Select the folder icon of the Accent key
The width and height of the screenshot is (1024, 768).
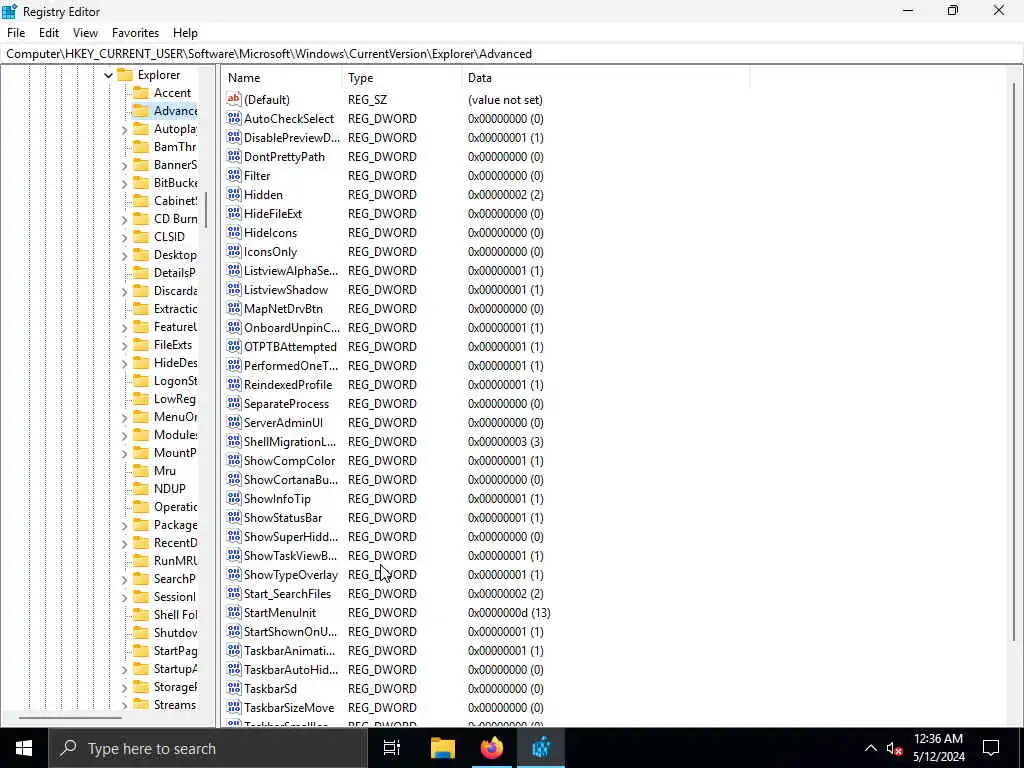[141, 93]
